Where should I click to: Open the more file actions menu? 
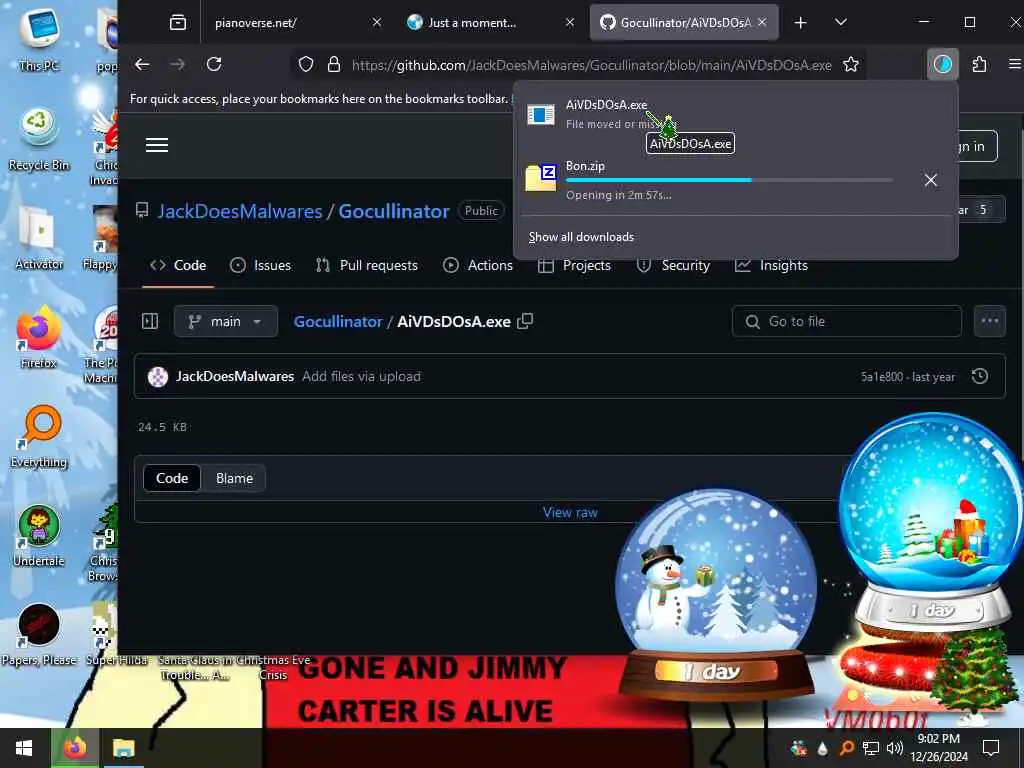989,321
